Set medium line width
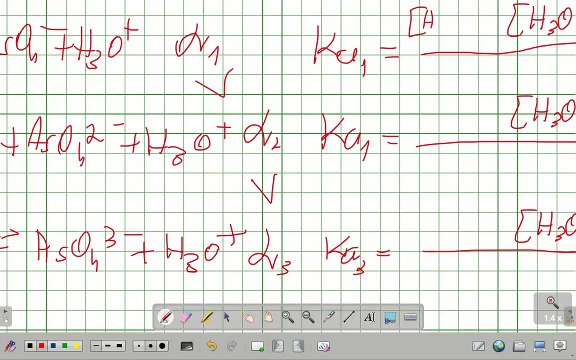 [108, 346]
